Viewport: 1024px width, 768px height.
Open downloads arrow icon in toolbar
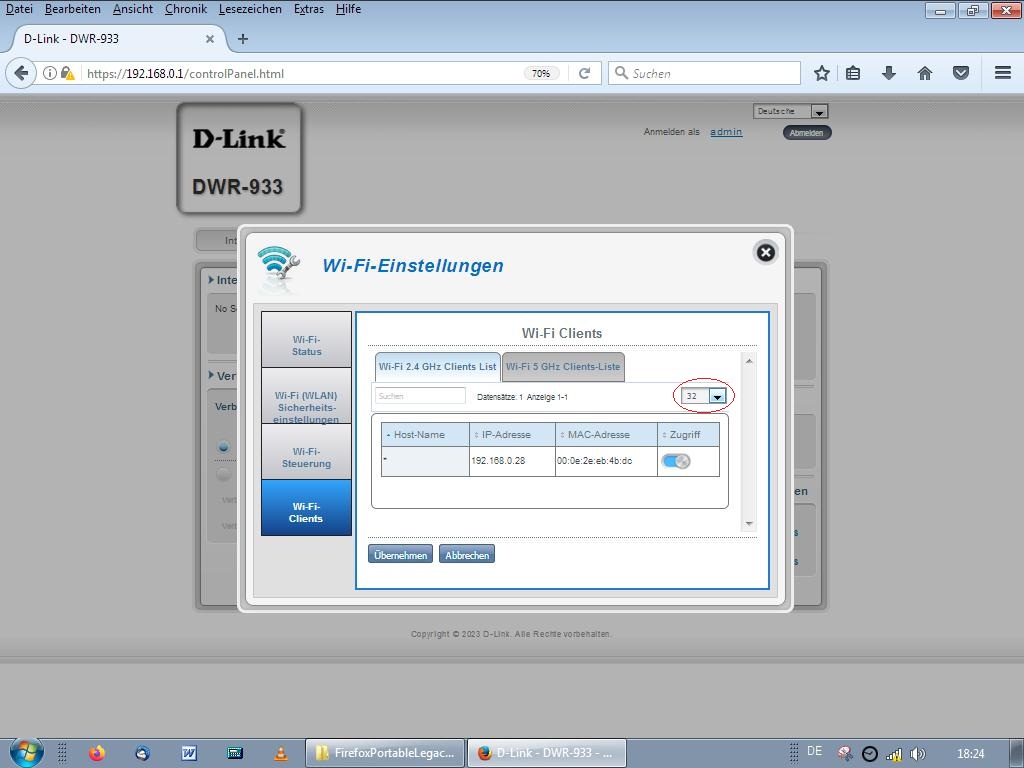tap(889, 73)
